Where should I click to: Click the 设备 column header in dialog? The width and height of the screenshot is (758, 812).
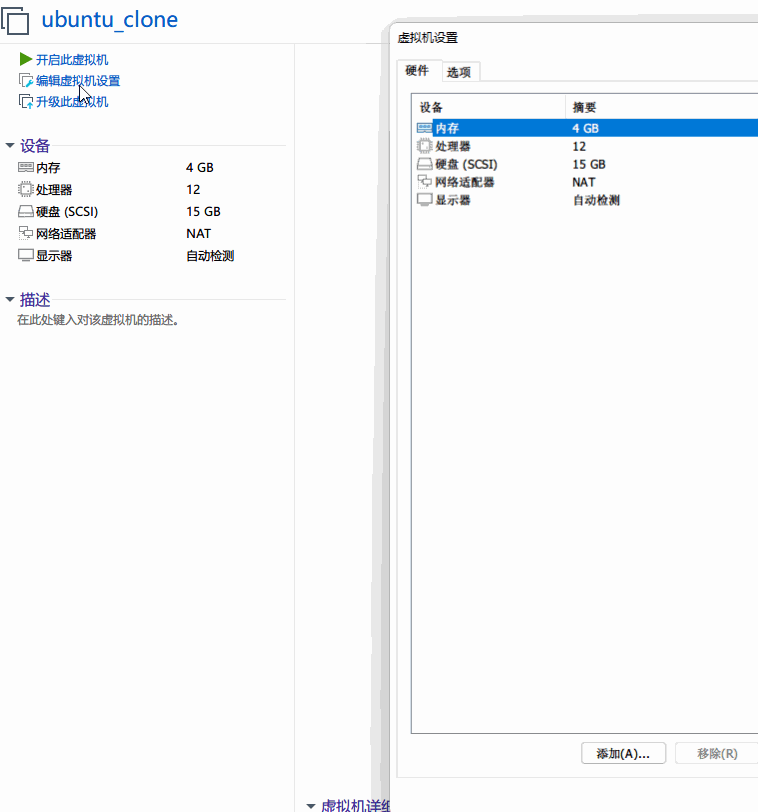coord(488,107)
